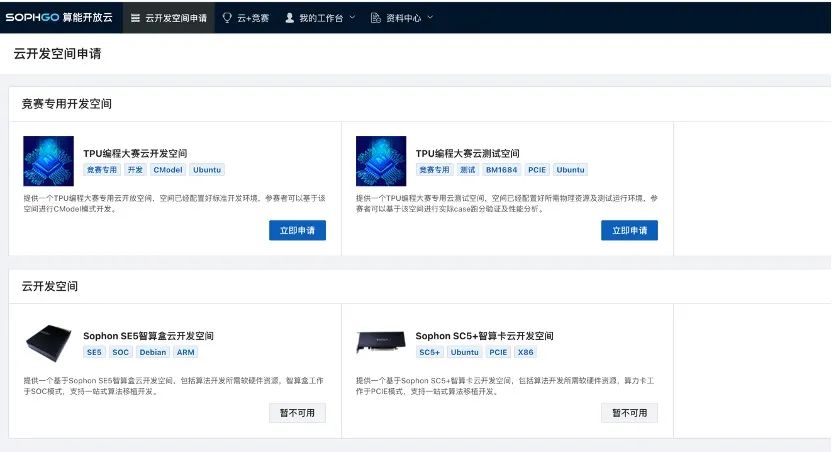Click the 开发 tag
This screenshot has width=832, height=452.
[x=135, y=170]
